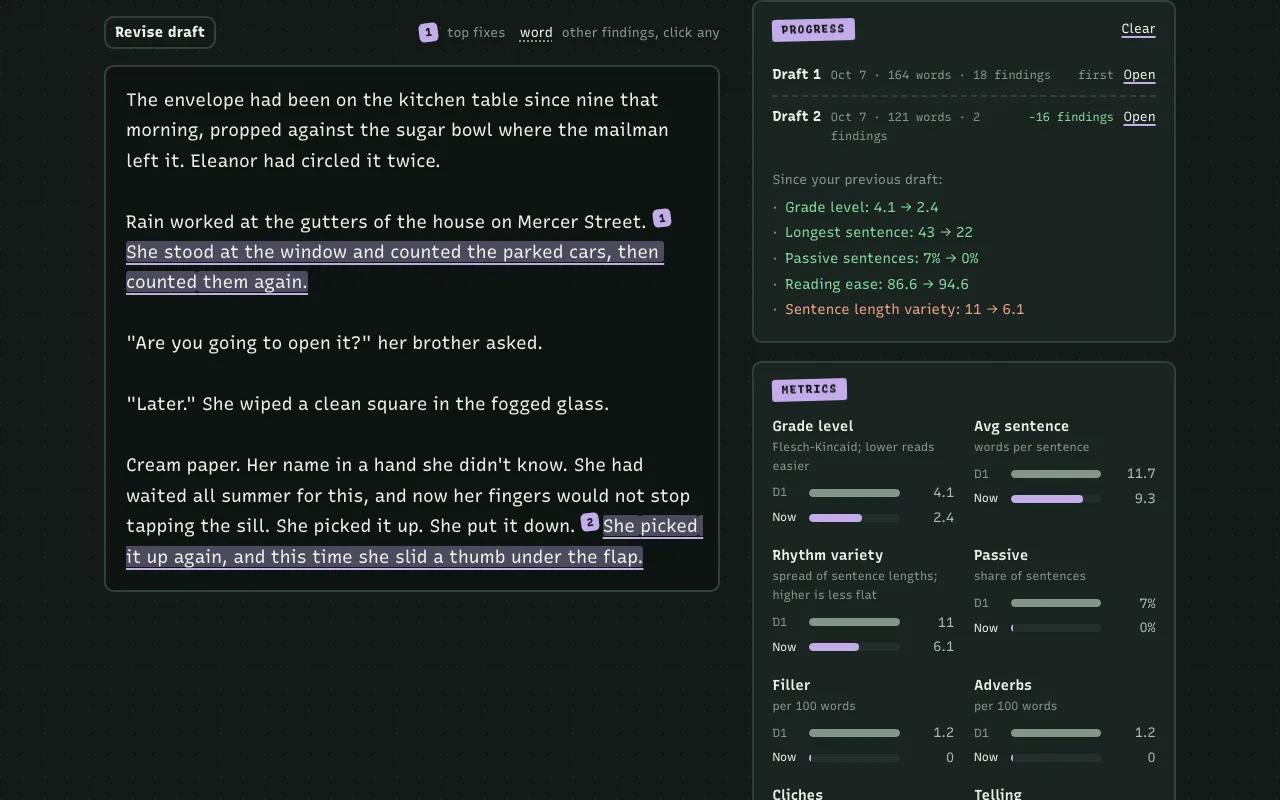
Task: Click "Passive sentences: 7% → 0%" line
Action: click(x=882, y=258)
